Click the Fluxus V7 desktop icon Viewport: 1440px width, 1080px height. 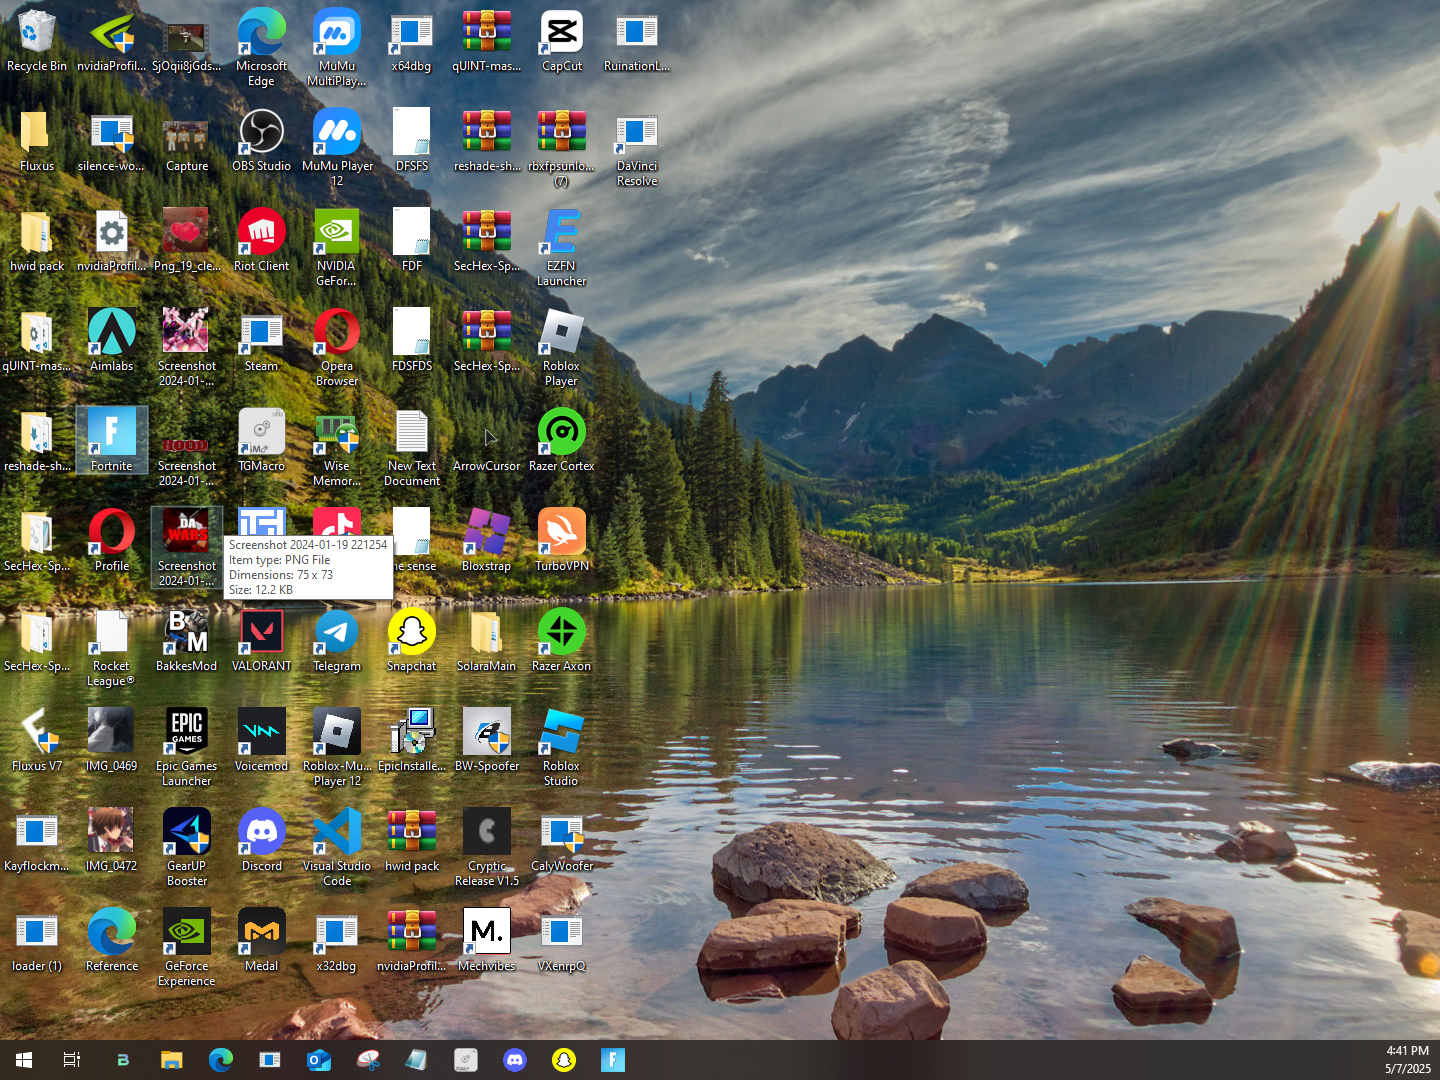[37, 740]
